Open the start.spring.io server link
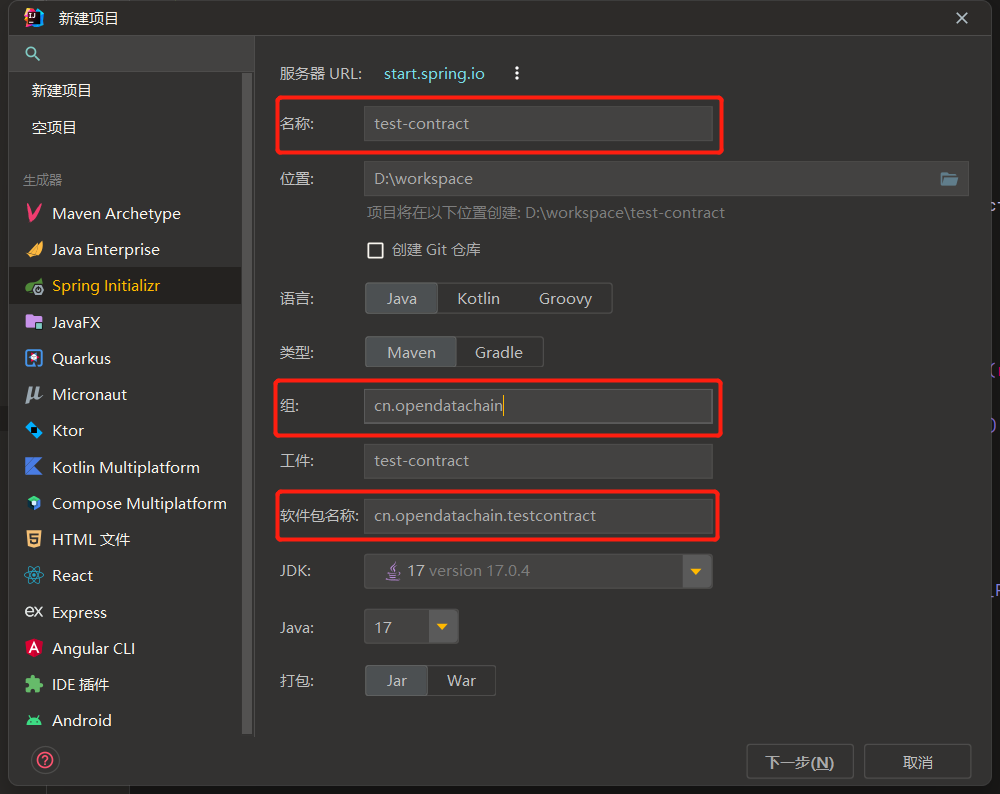Viewport: 1000px width, 794px height. pos(434,73)
